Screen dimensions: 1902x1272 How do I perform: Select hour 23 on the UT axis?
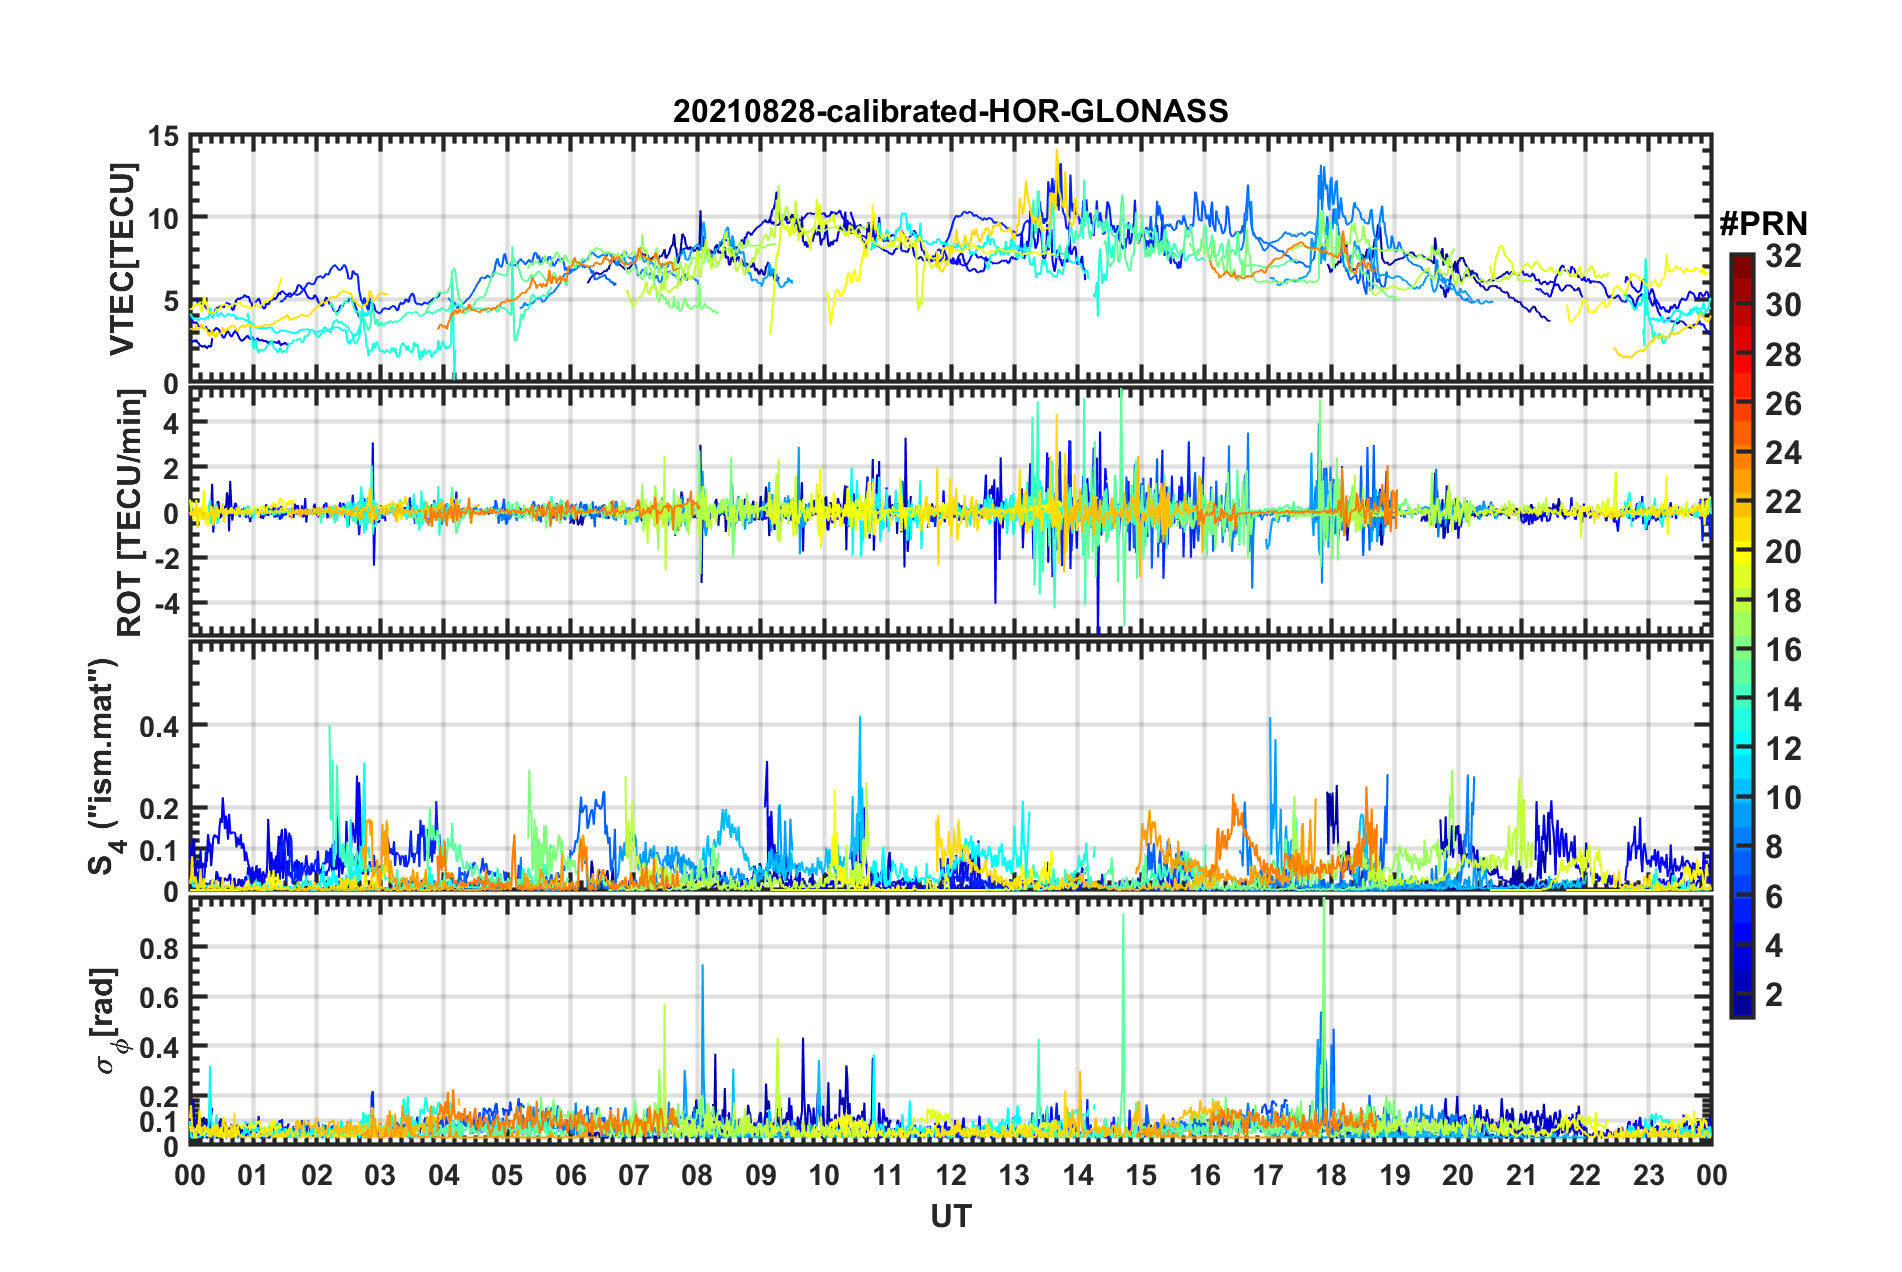pyautogui.click(x=1648, y=1175)
